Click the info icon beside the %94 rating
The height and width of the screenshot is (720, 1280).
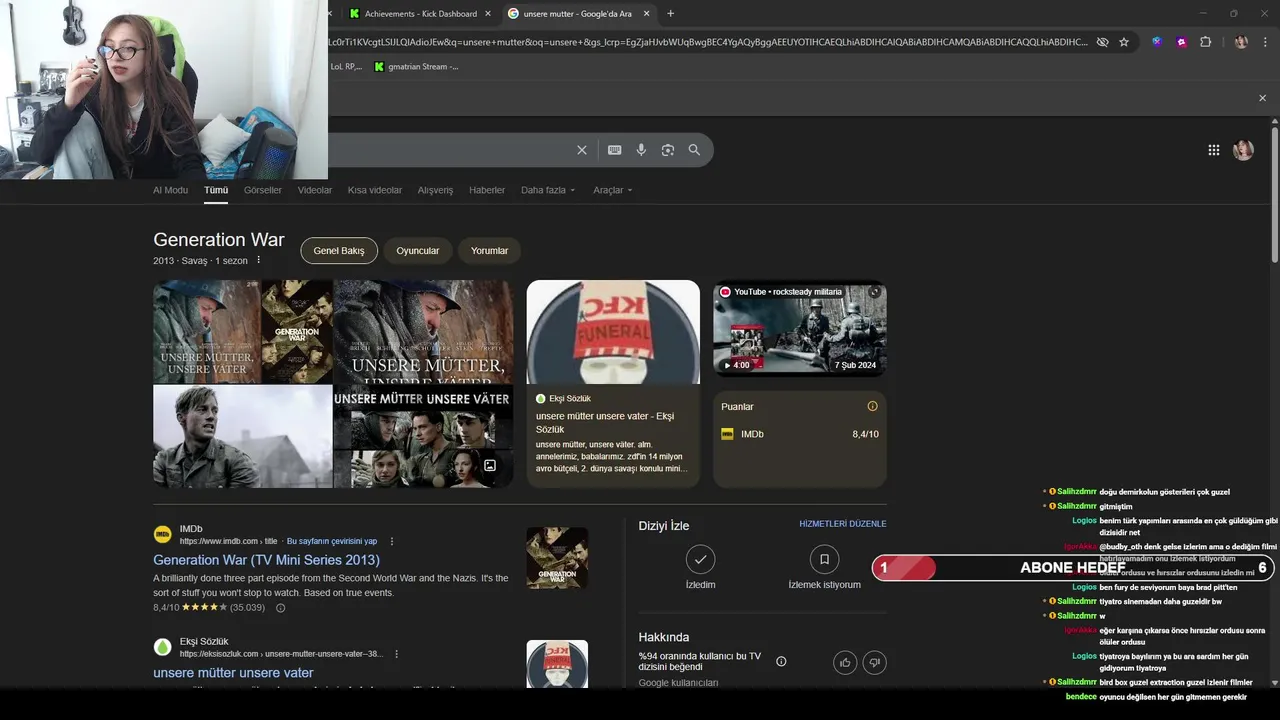[781, 661]
